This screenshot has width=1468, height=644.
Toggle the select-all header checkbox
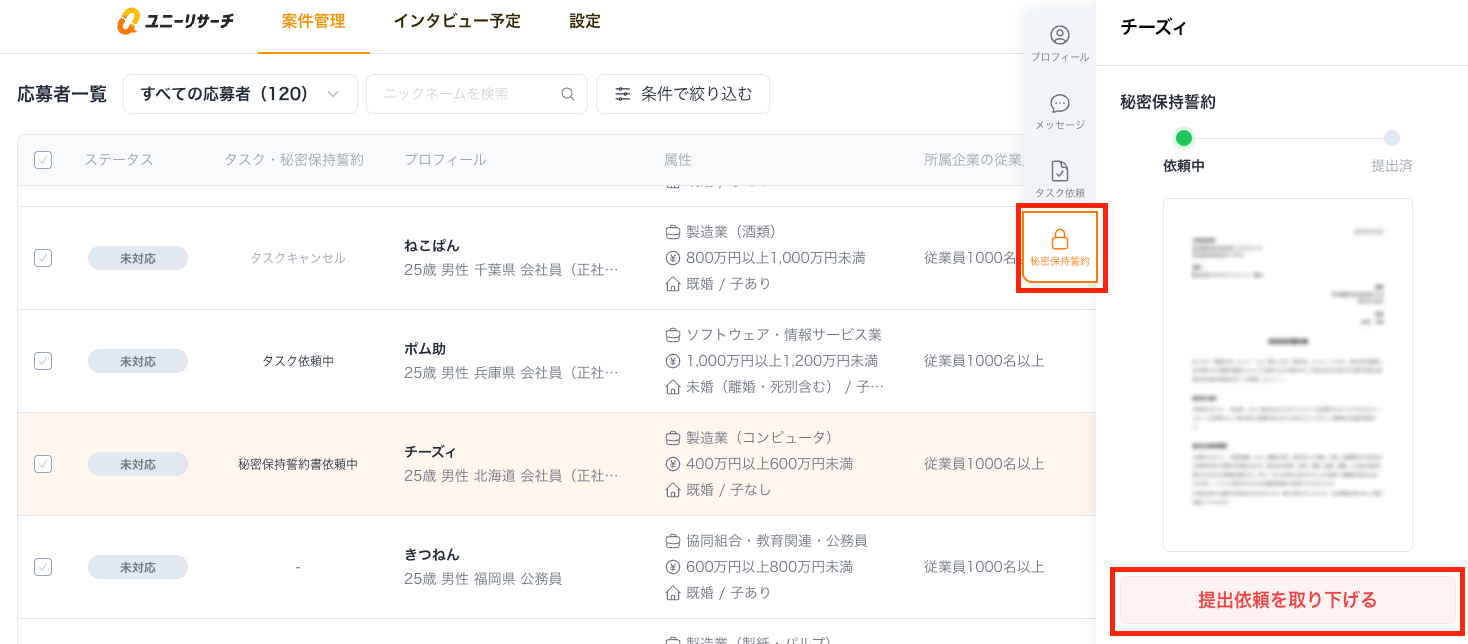tap(43, 160)
